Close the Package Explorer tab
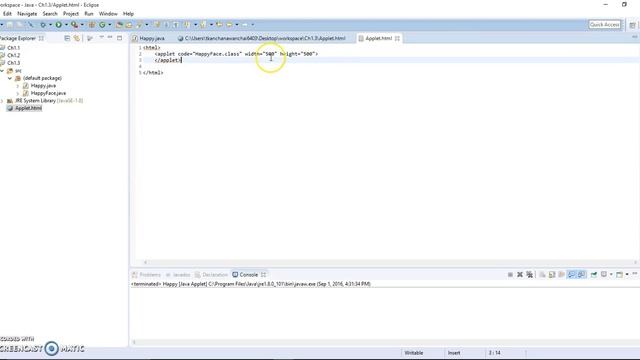 pyautogui.click(x=41, y=38)
